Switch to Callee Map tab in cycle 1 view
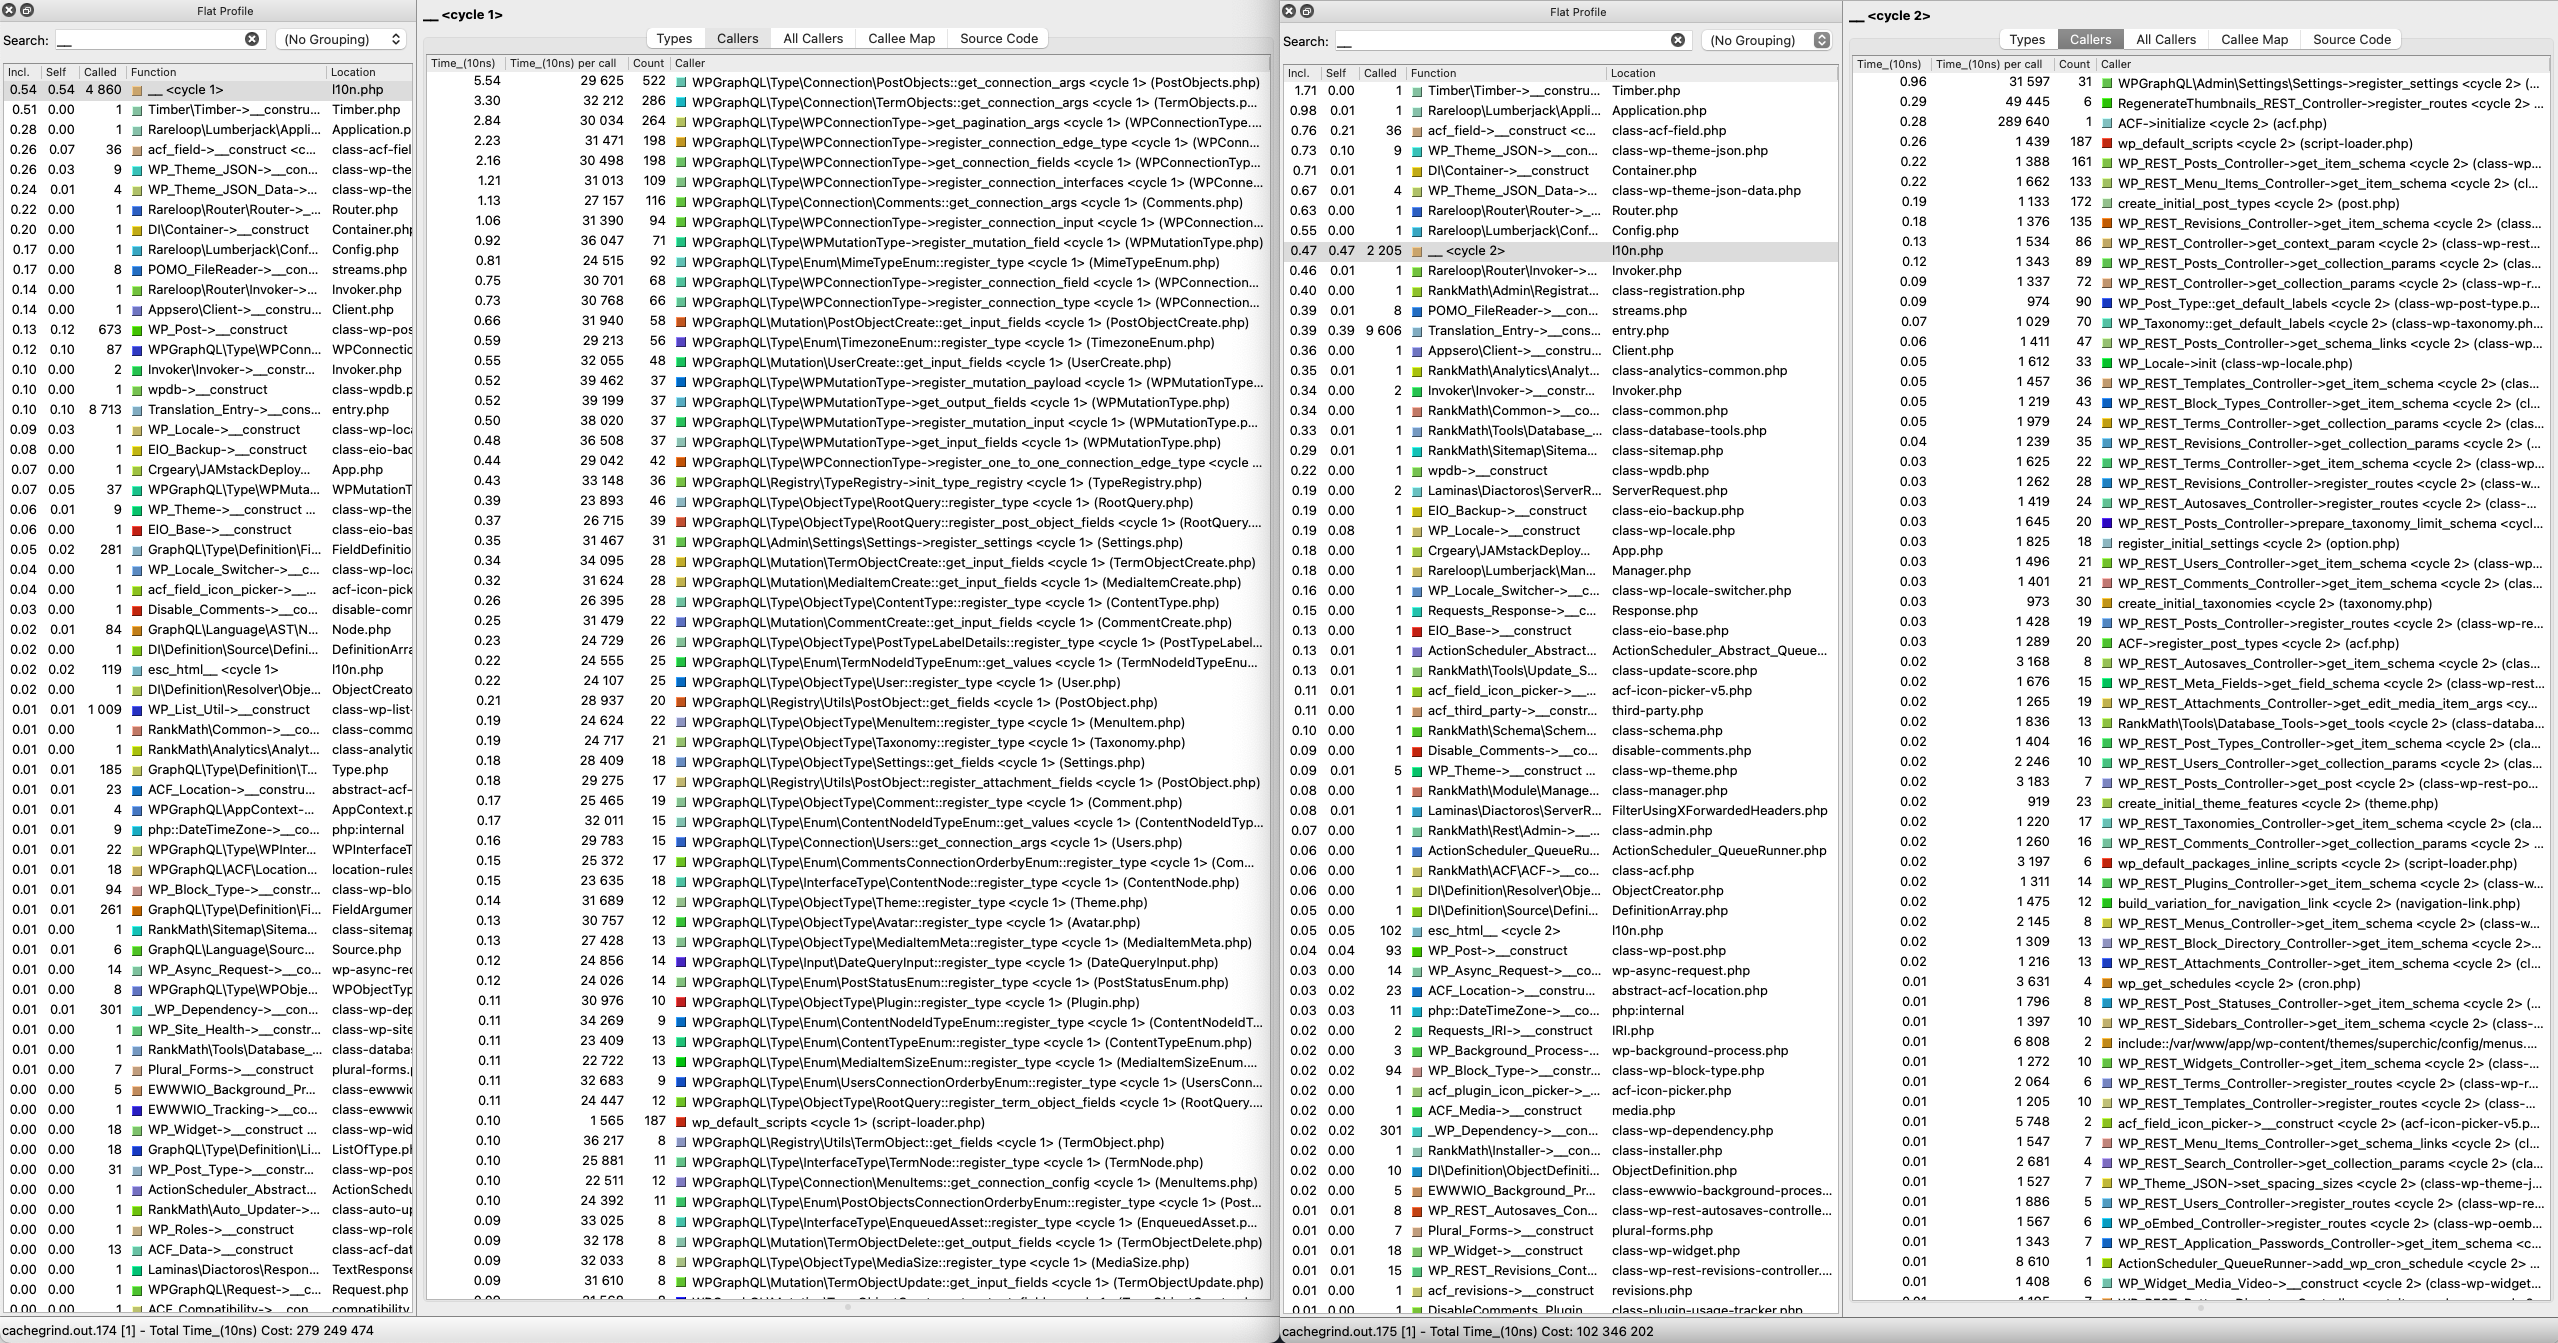The height and width of the screenshot is (1343, 2558). pos(901,38)
